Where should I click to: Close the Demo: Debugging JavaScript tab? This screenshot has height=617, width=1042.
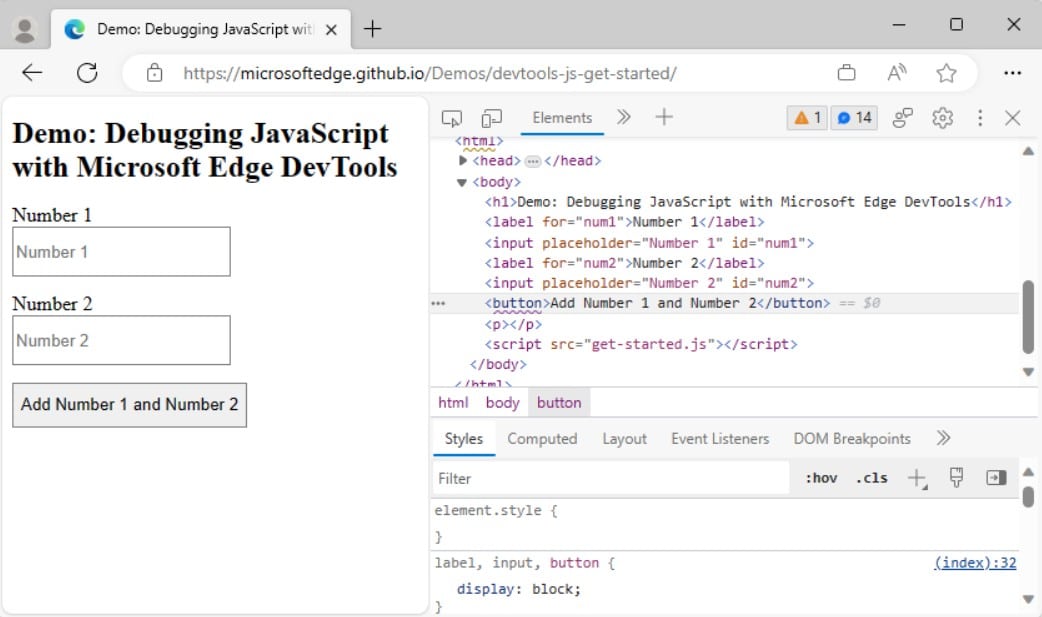click(331, 29)
